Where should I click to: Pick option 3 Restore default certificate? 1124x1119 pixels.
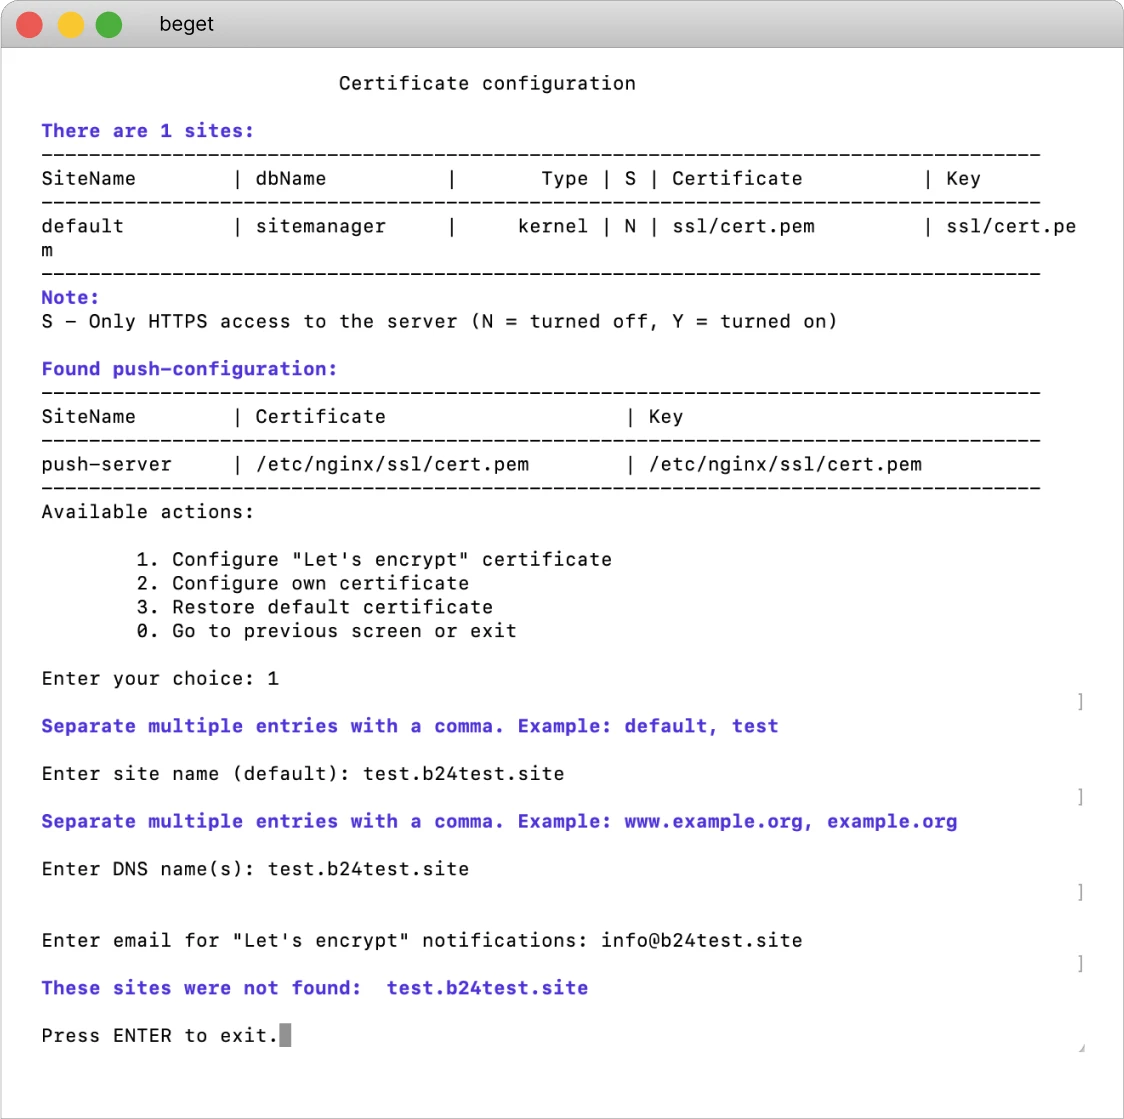[314, 607]
